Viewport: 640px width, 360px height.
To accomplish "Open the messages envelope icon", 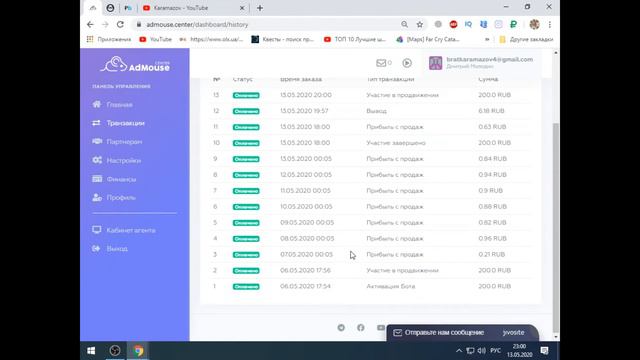I will (381, 63).
